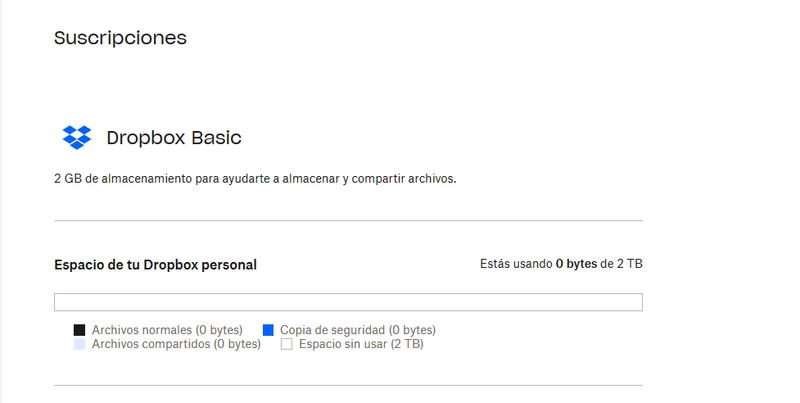Click the Copia de seguridad (0 bytes) label
The image size is (800, 403).
pos(358,330)
